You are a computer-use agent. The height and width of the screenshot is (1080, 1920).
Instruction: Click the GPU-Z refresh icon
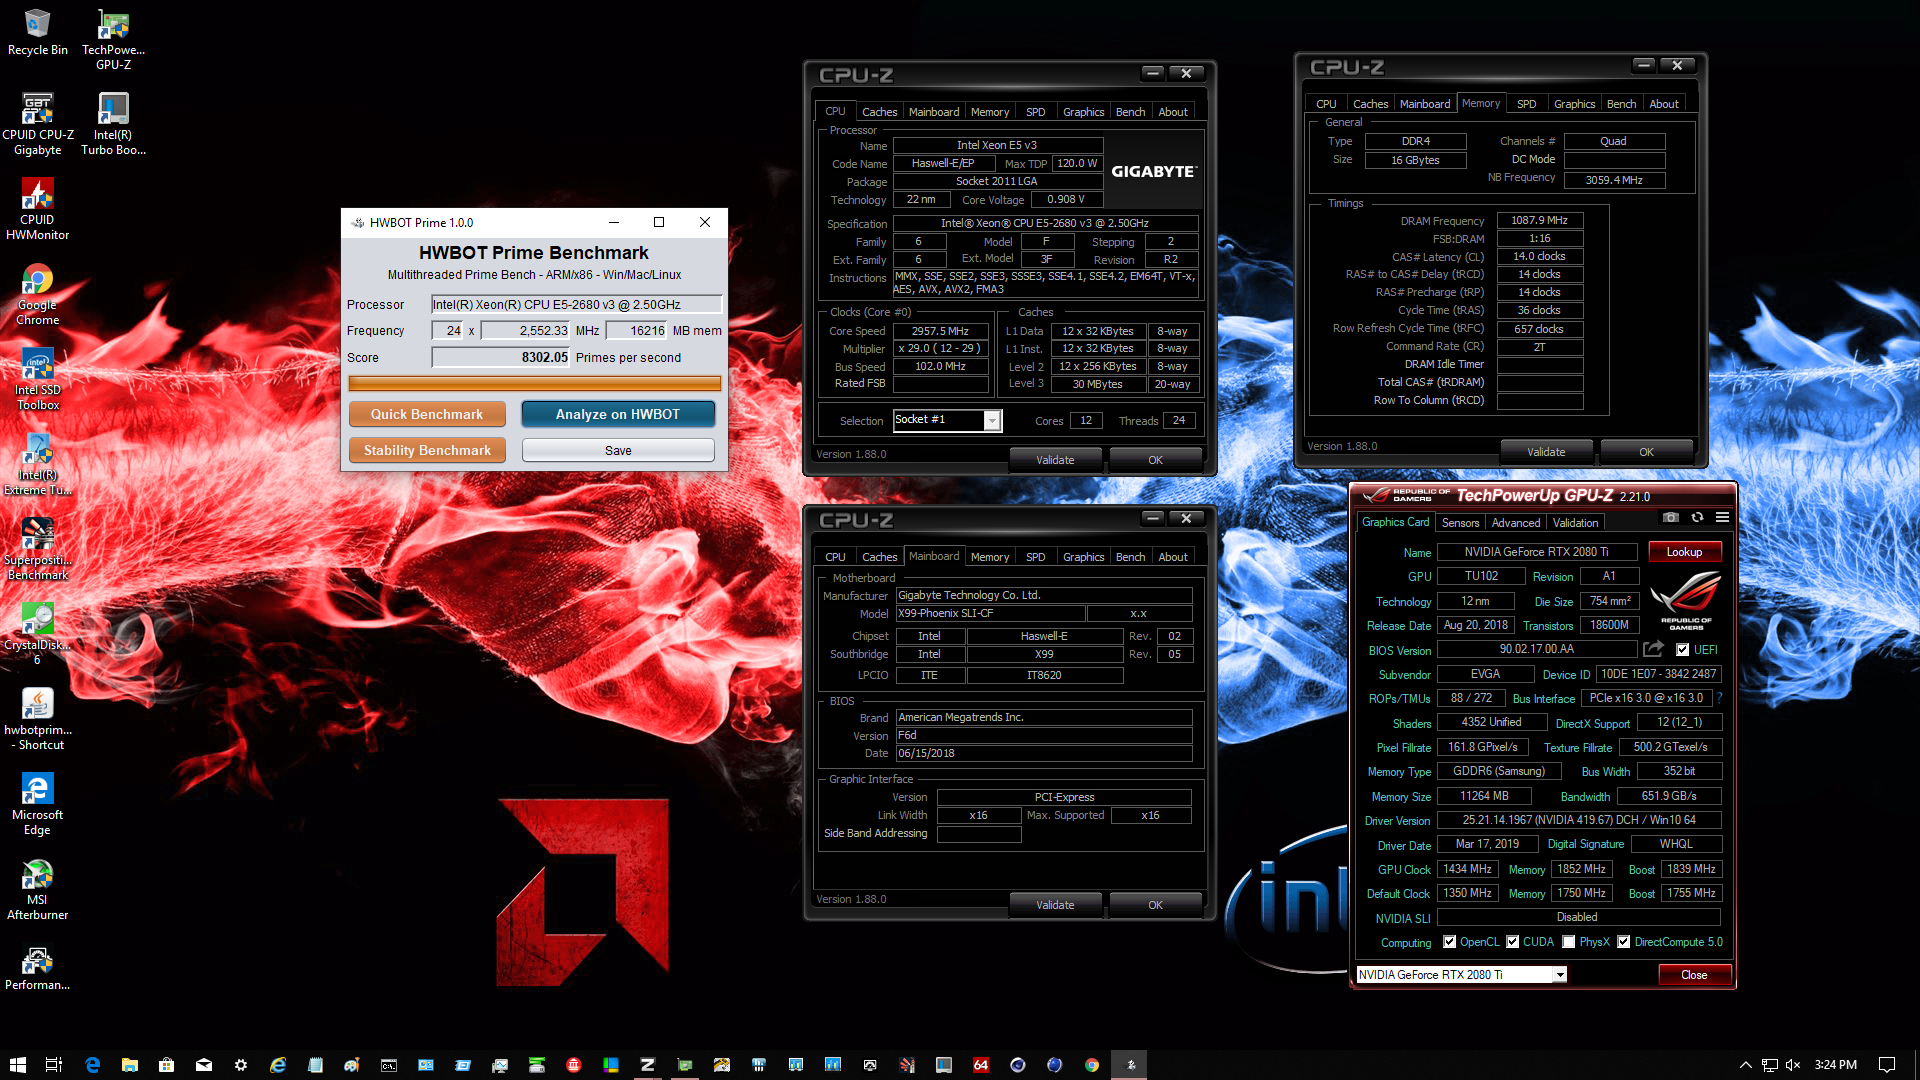[1697, 518]
